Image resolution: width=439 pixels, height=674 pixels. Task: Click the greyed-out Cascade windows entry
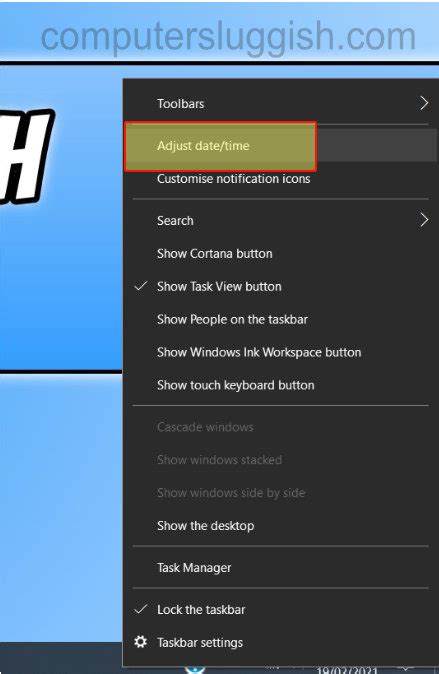pos(205,427)
